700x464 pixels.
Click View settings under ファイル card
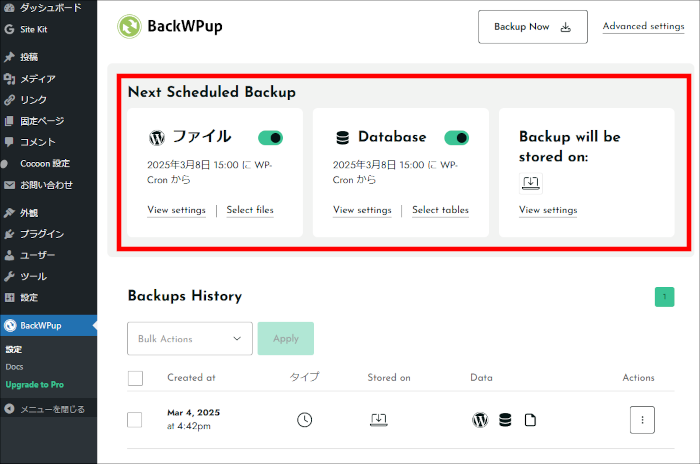(x=176, y=210)
